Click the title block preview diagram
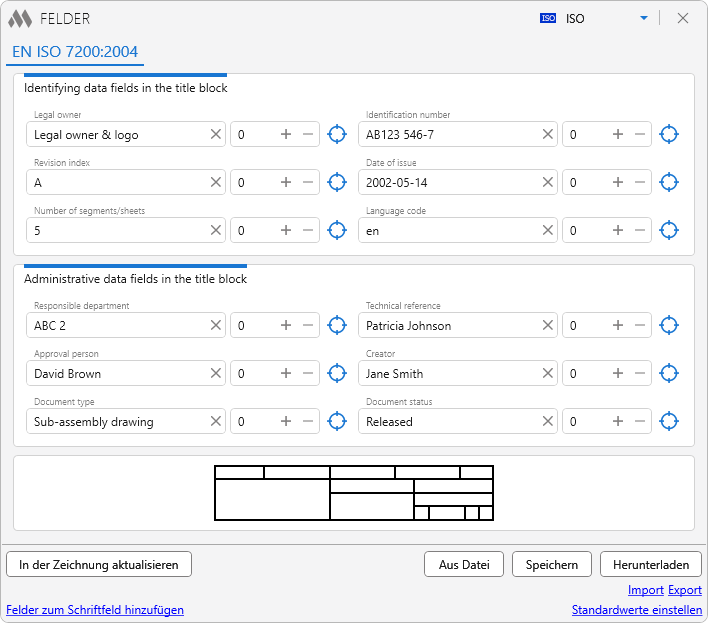This screenshot has width=708, height=623. click(x=354, y=493)
